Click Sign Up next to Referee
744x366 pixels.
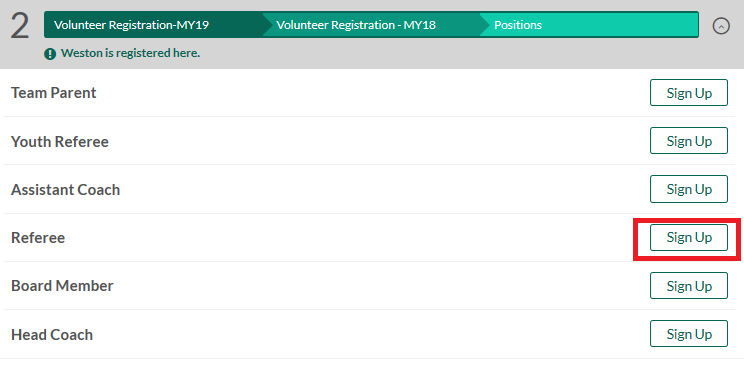[x=688, y=237]
